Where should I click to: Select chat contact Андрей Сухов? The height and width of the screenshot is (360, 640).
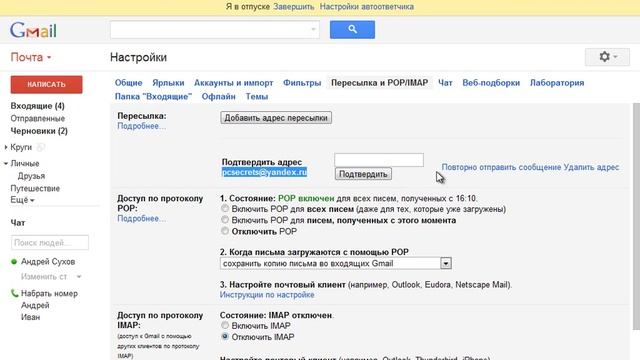48,262
